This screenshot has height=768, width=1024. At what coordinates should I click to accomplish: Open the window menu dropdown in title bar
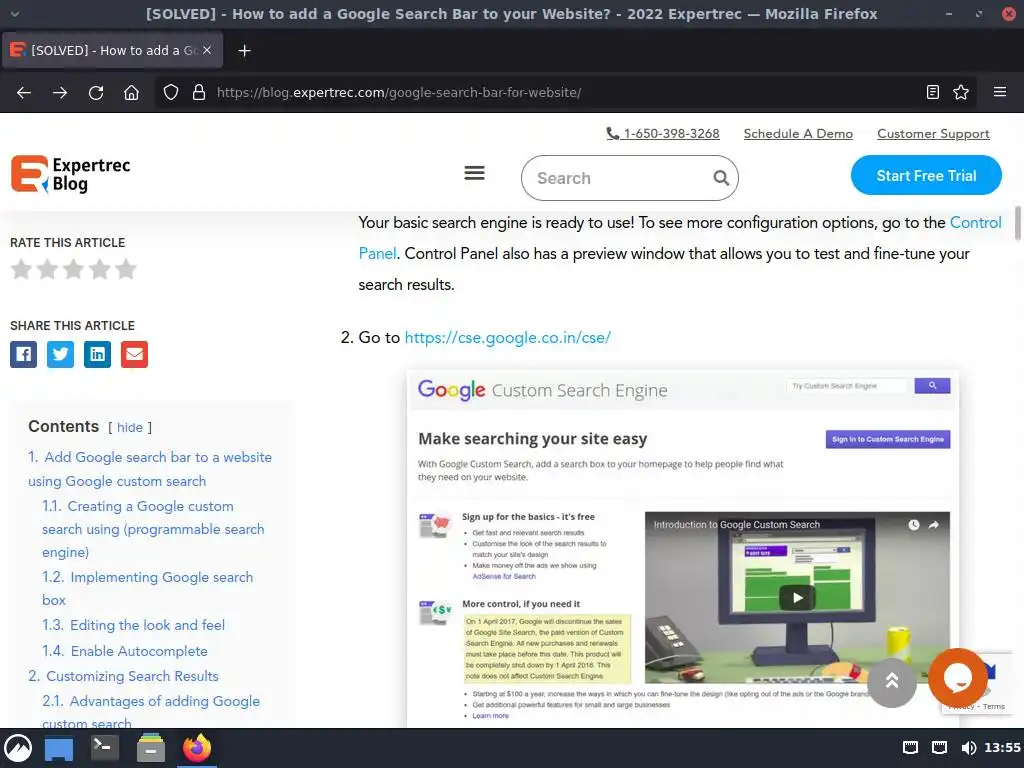14,14
